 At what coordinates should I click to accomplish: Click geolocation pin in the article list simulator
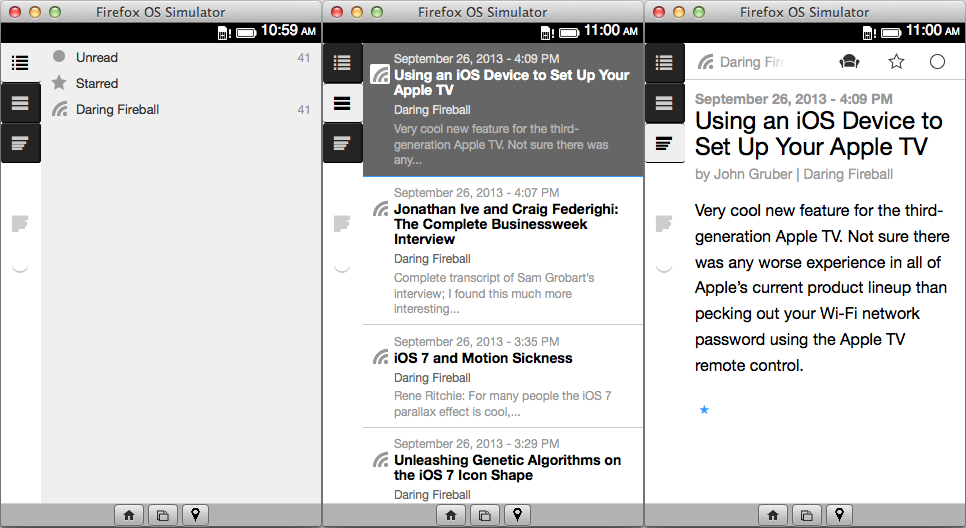click(518, 515)
